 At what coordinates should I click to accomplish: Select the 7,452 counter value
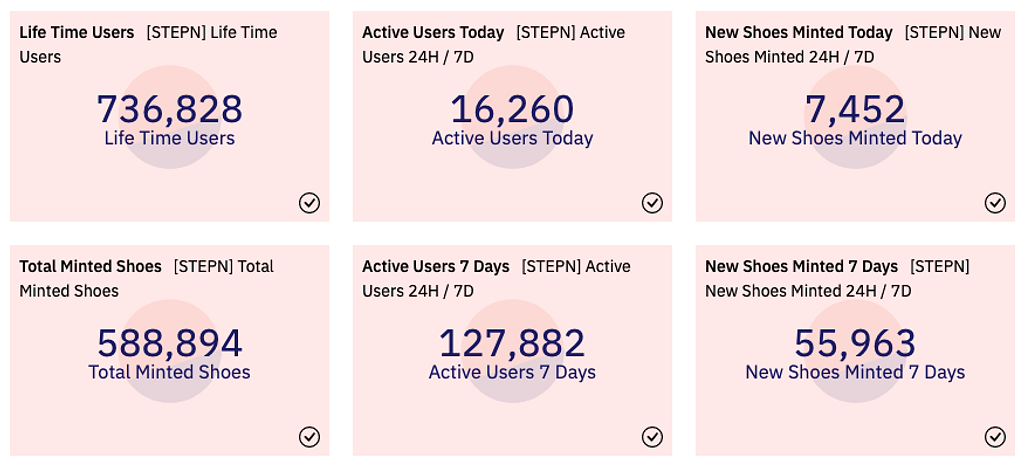pyautogui.click(x=855, y=109)
